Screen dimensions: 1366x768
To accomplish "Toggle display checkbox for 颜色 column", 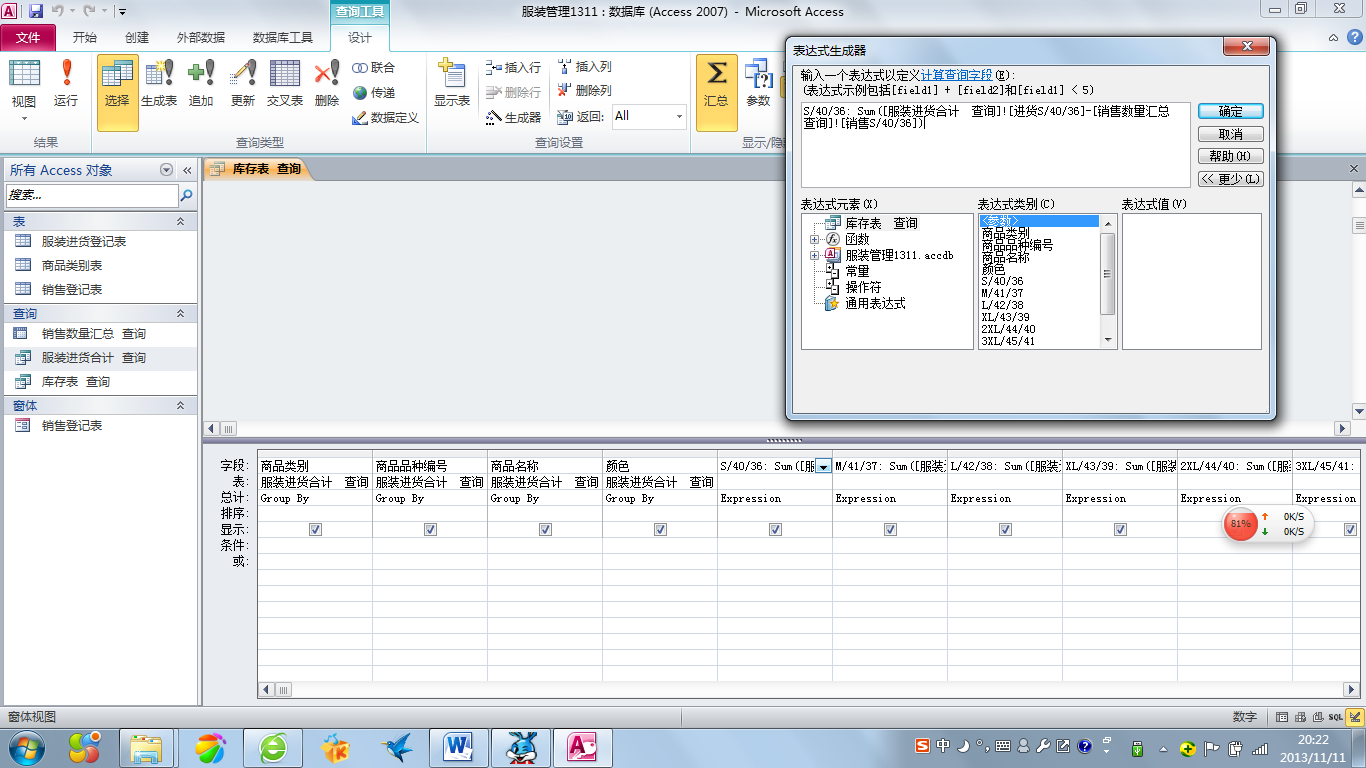I will coord(660,530).
